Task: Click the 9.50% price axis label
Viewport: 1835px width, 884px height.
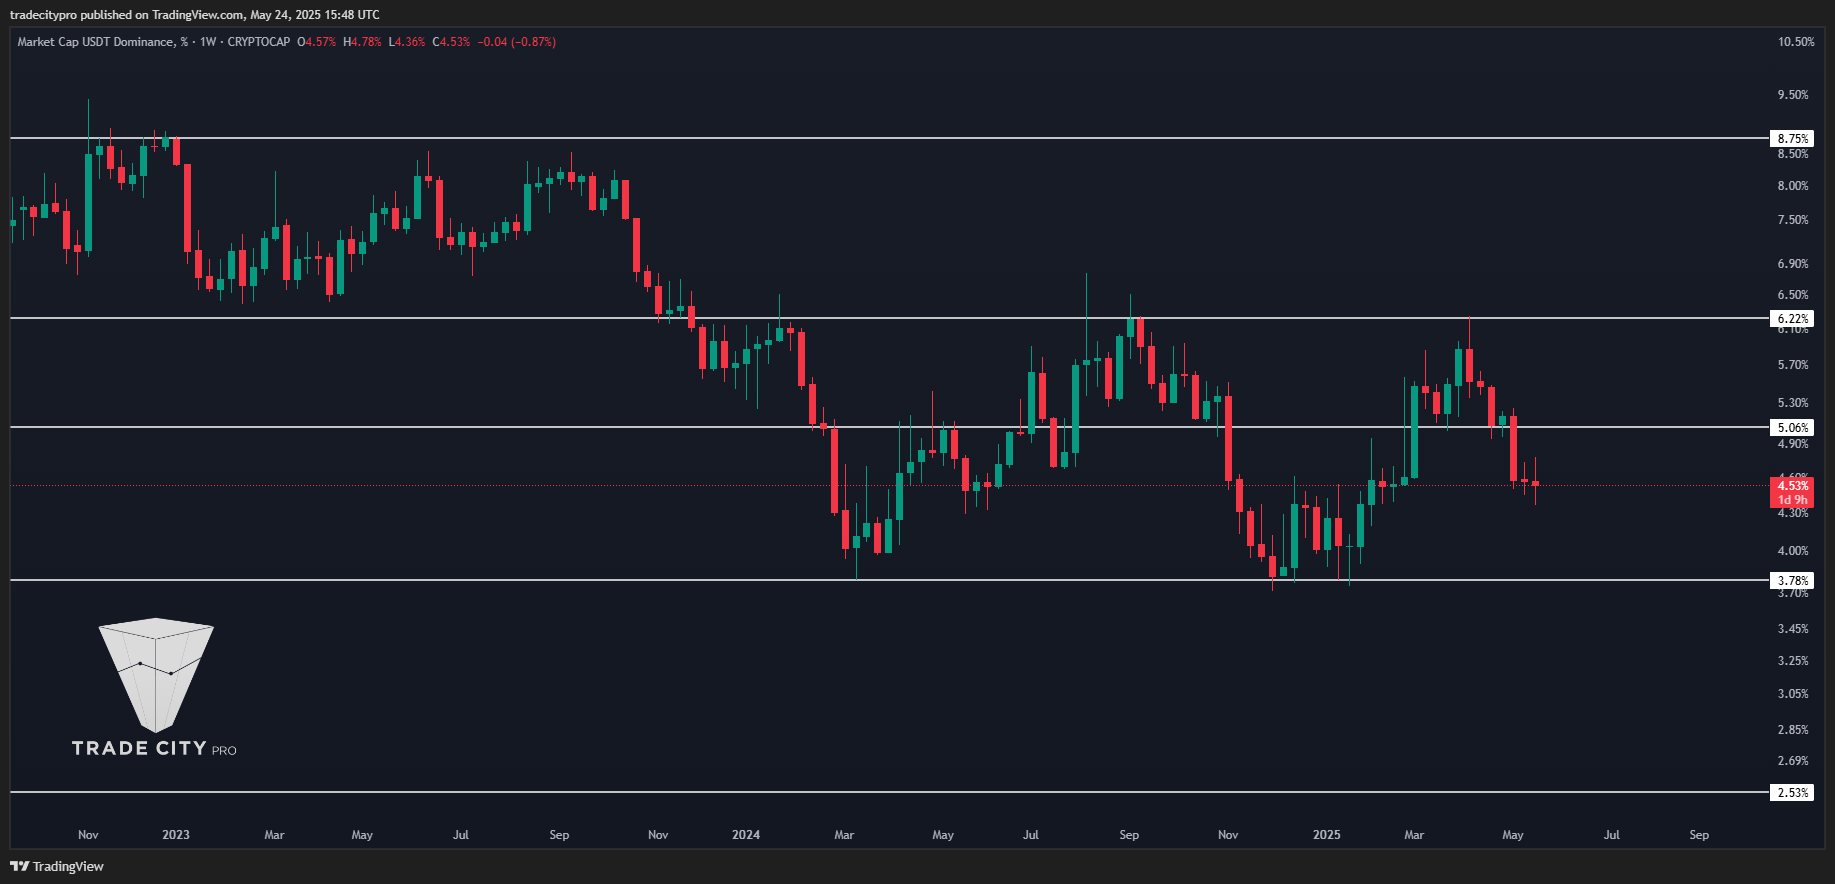Action: [1793, 95]
